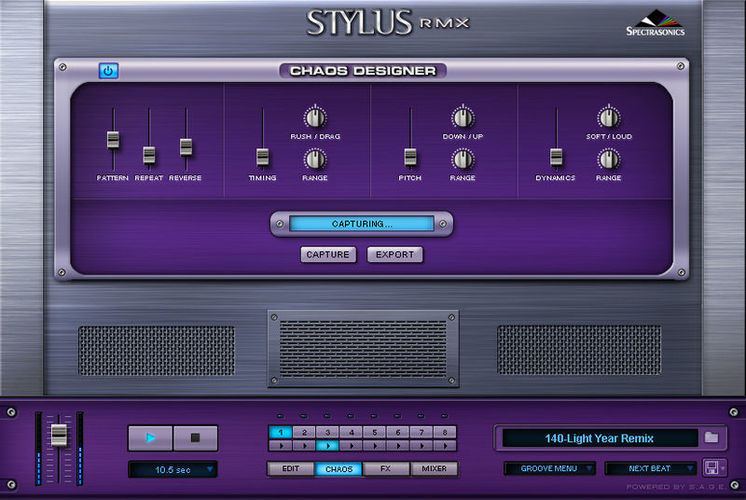The image size is (746, 500).
Task: Click the Timing Range knob
Action: [315, 159]
